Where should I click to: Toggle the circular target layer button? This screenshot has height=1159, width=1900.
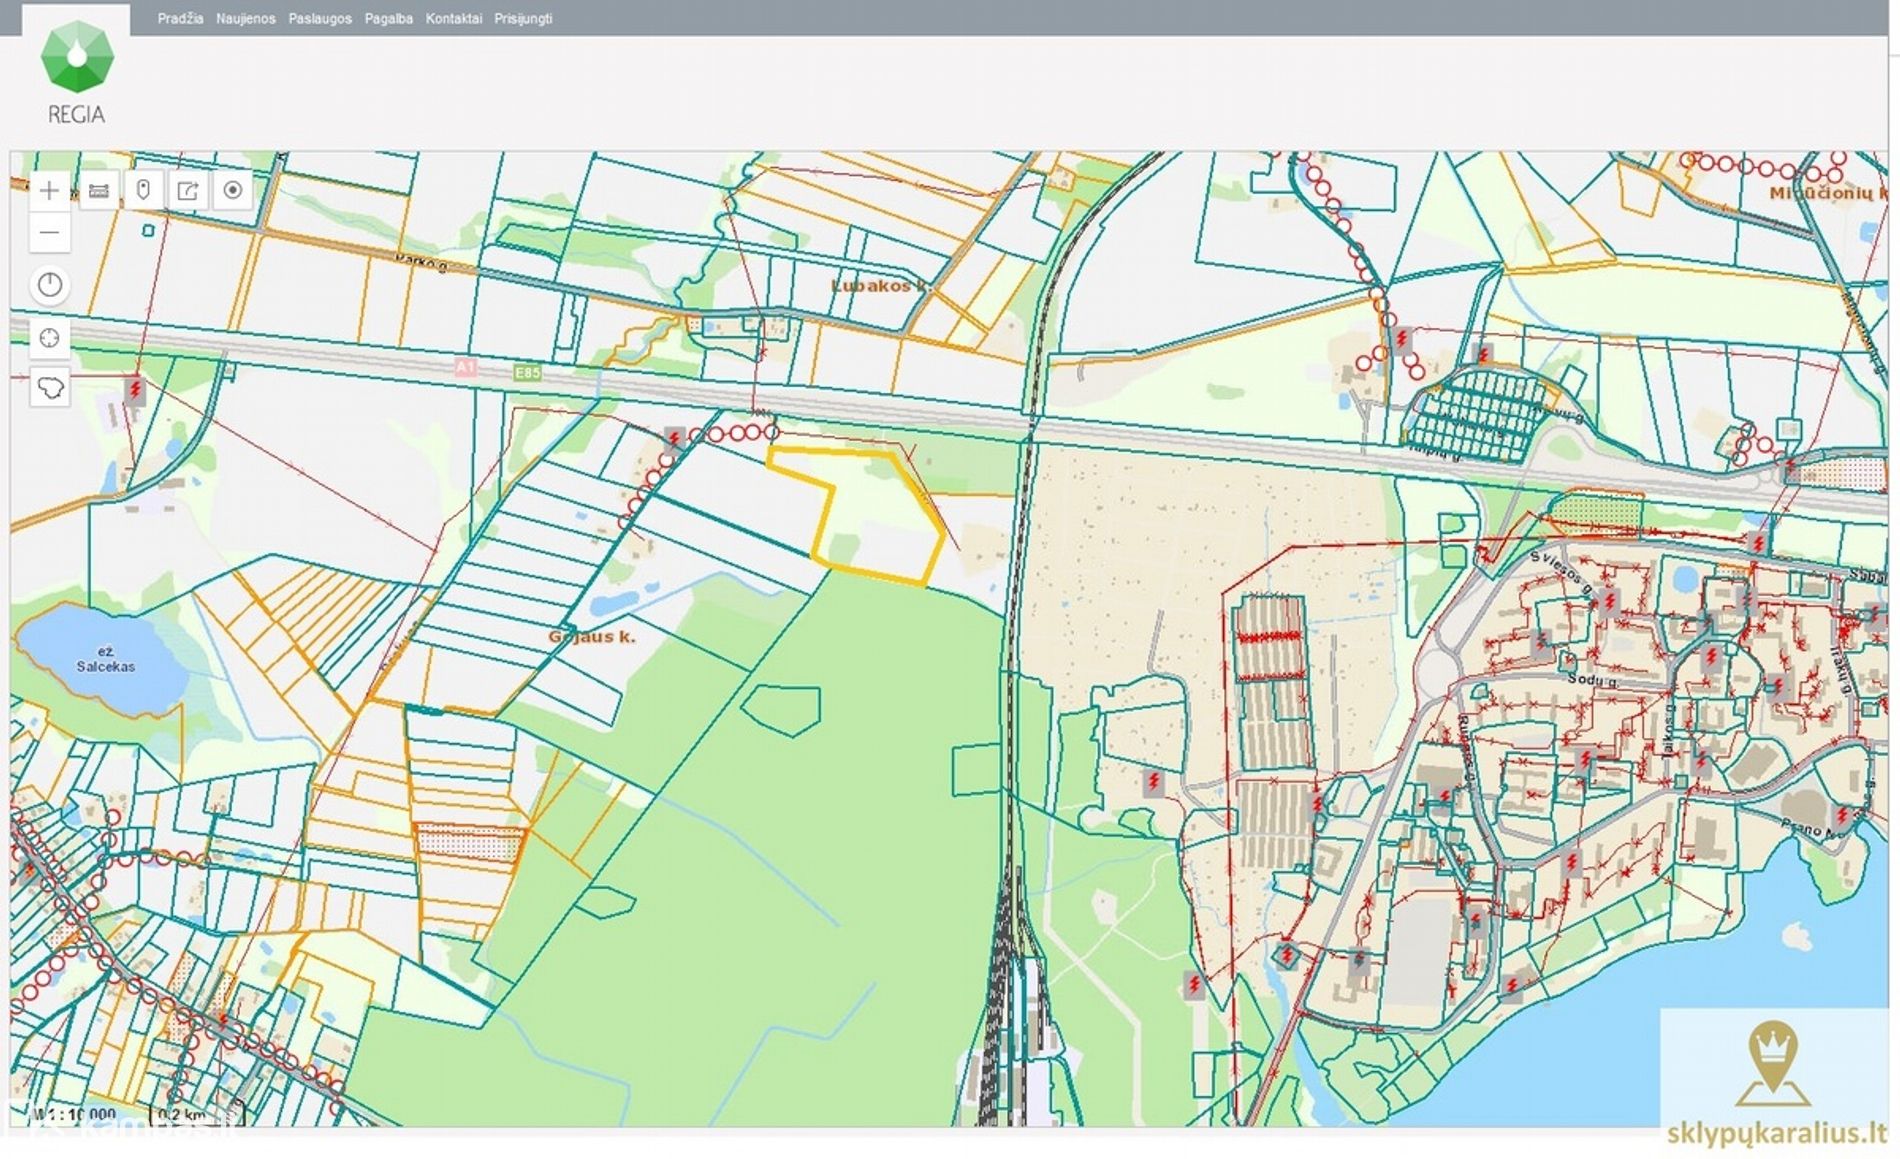point(233,190)
